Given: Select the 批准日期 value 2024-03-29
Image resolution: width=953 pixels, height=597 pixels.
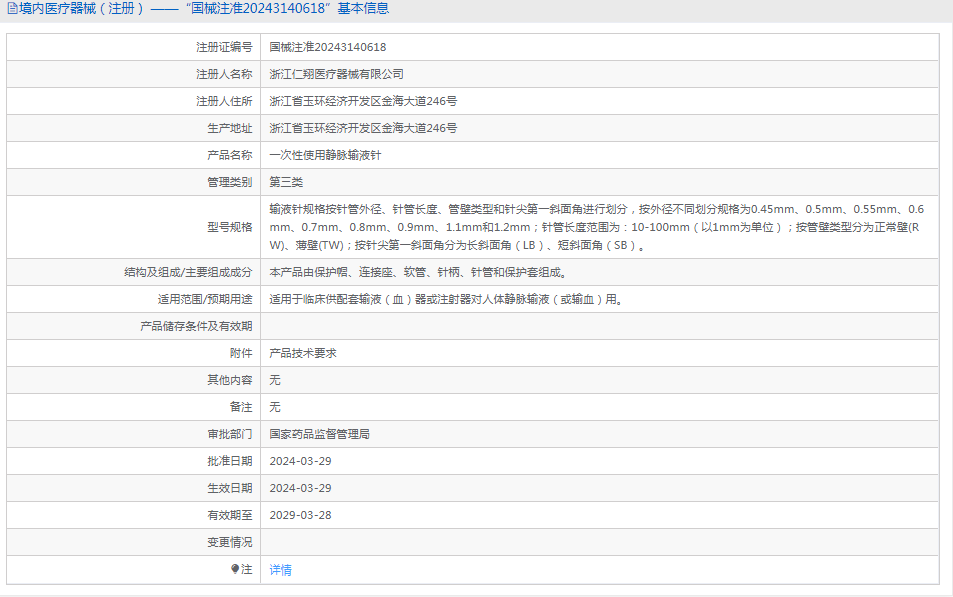Looking at the screenshot, I should 300,461.
